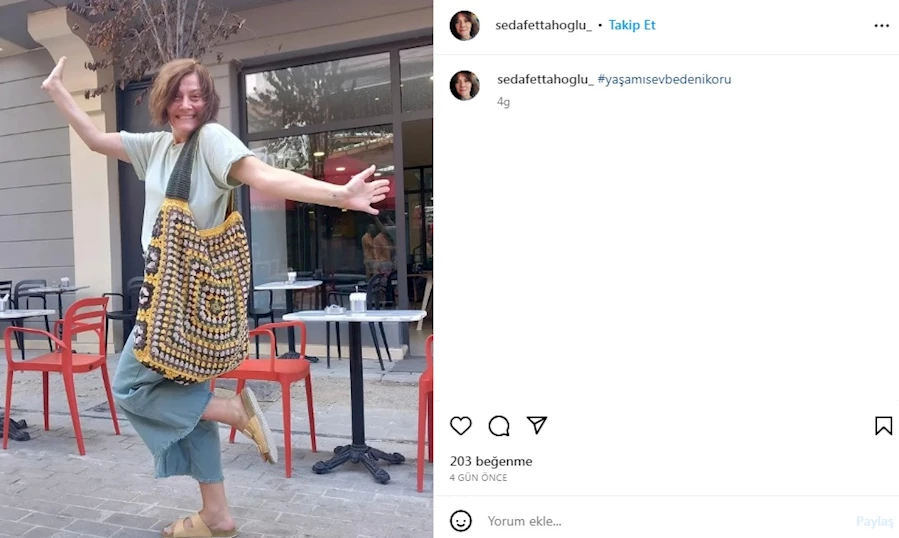
Task: Save the post with the bookmark icon
Action: [x=883, y=426]
